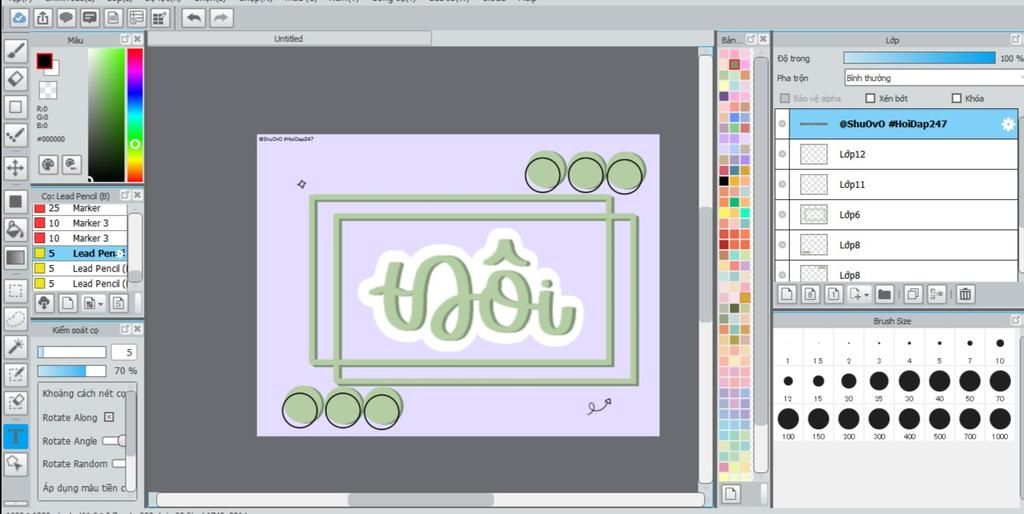Enable the Khóa checkbox

[x=957, y=99]
